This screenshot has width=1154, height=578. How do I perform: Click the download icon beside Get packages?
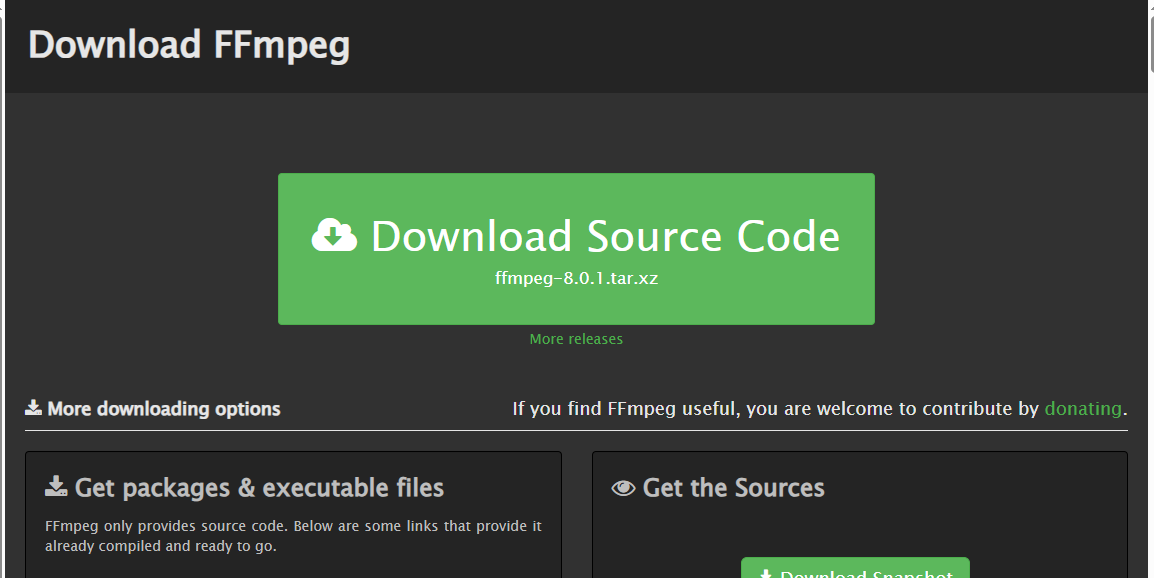[x=56, y=486]
